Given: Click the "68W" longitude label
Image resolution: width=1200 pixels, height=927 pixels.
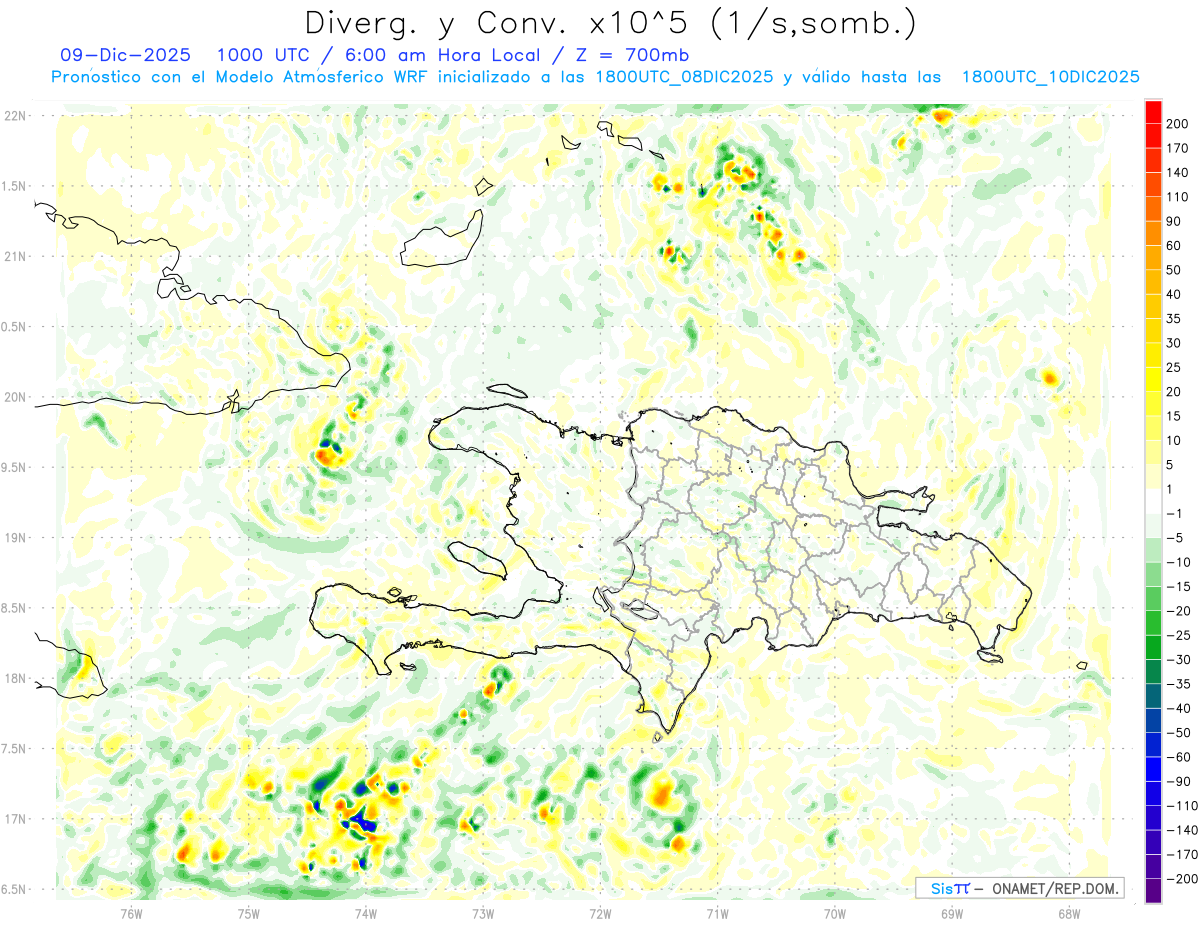Looking at the screenshot, I should click(x=1069, y=912).
